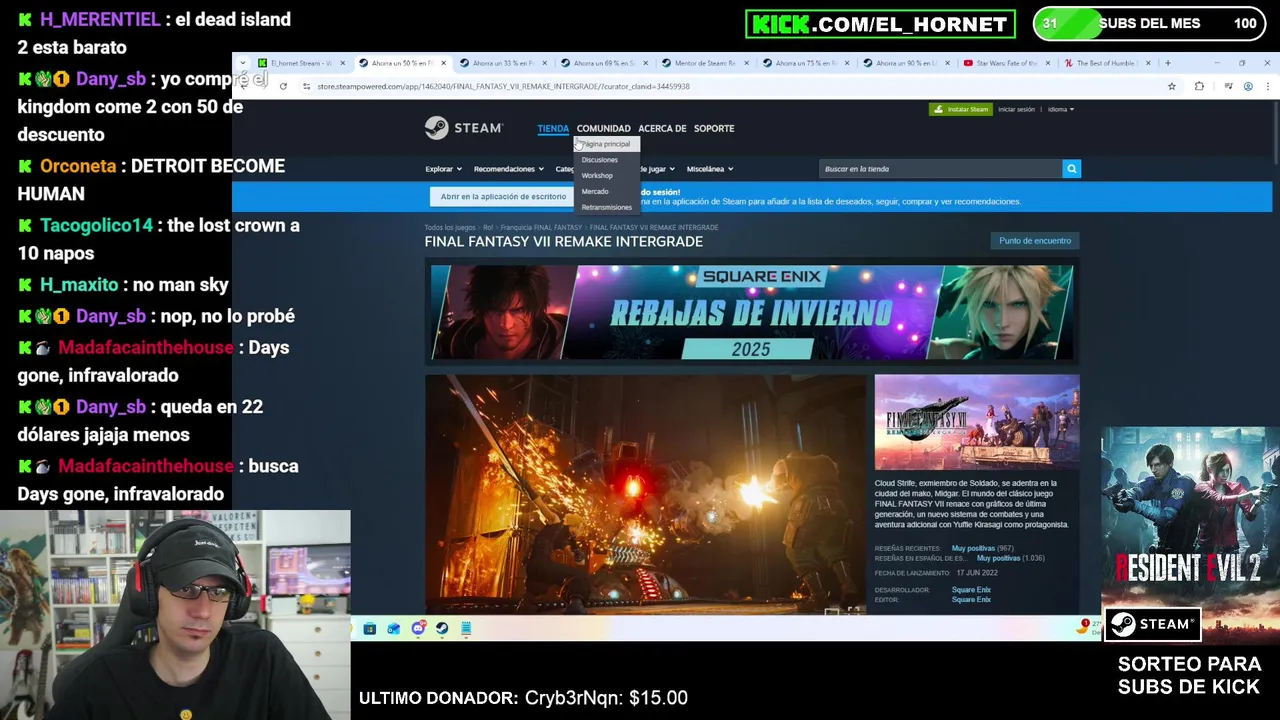
Task: Click 'Muy positivas (967)' recent reviews link
Action: [x=982, y=548]
